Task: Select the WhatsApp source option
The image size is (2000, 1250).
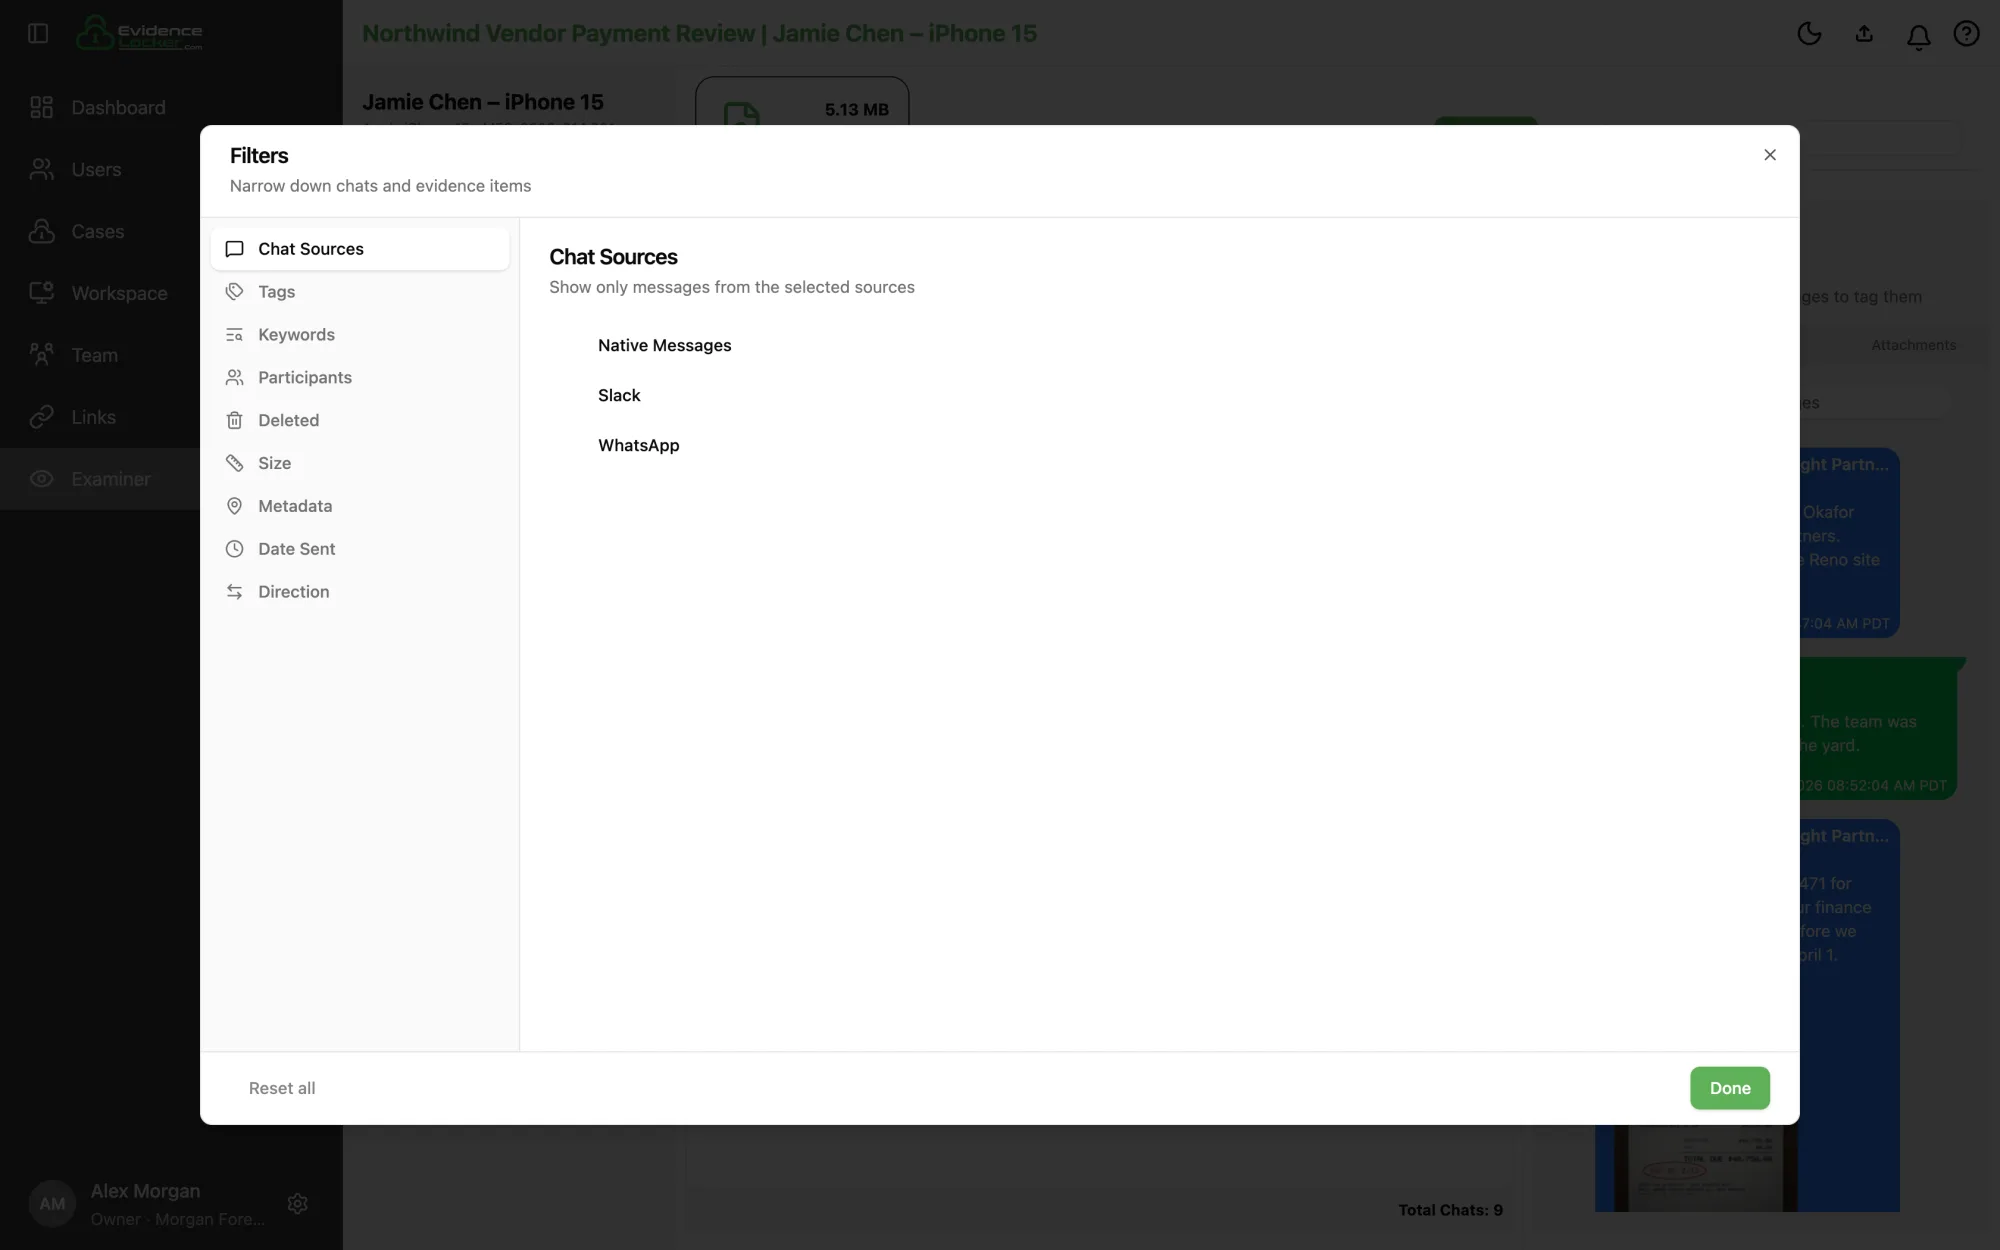Action: pyautogui.click(x=638, y=445)
